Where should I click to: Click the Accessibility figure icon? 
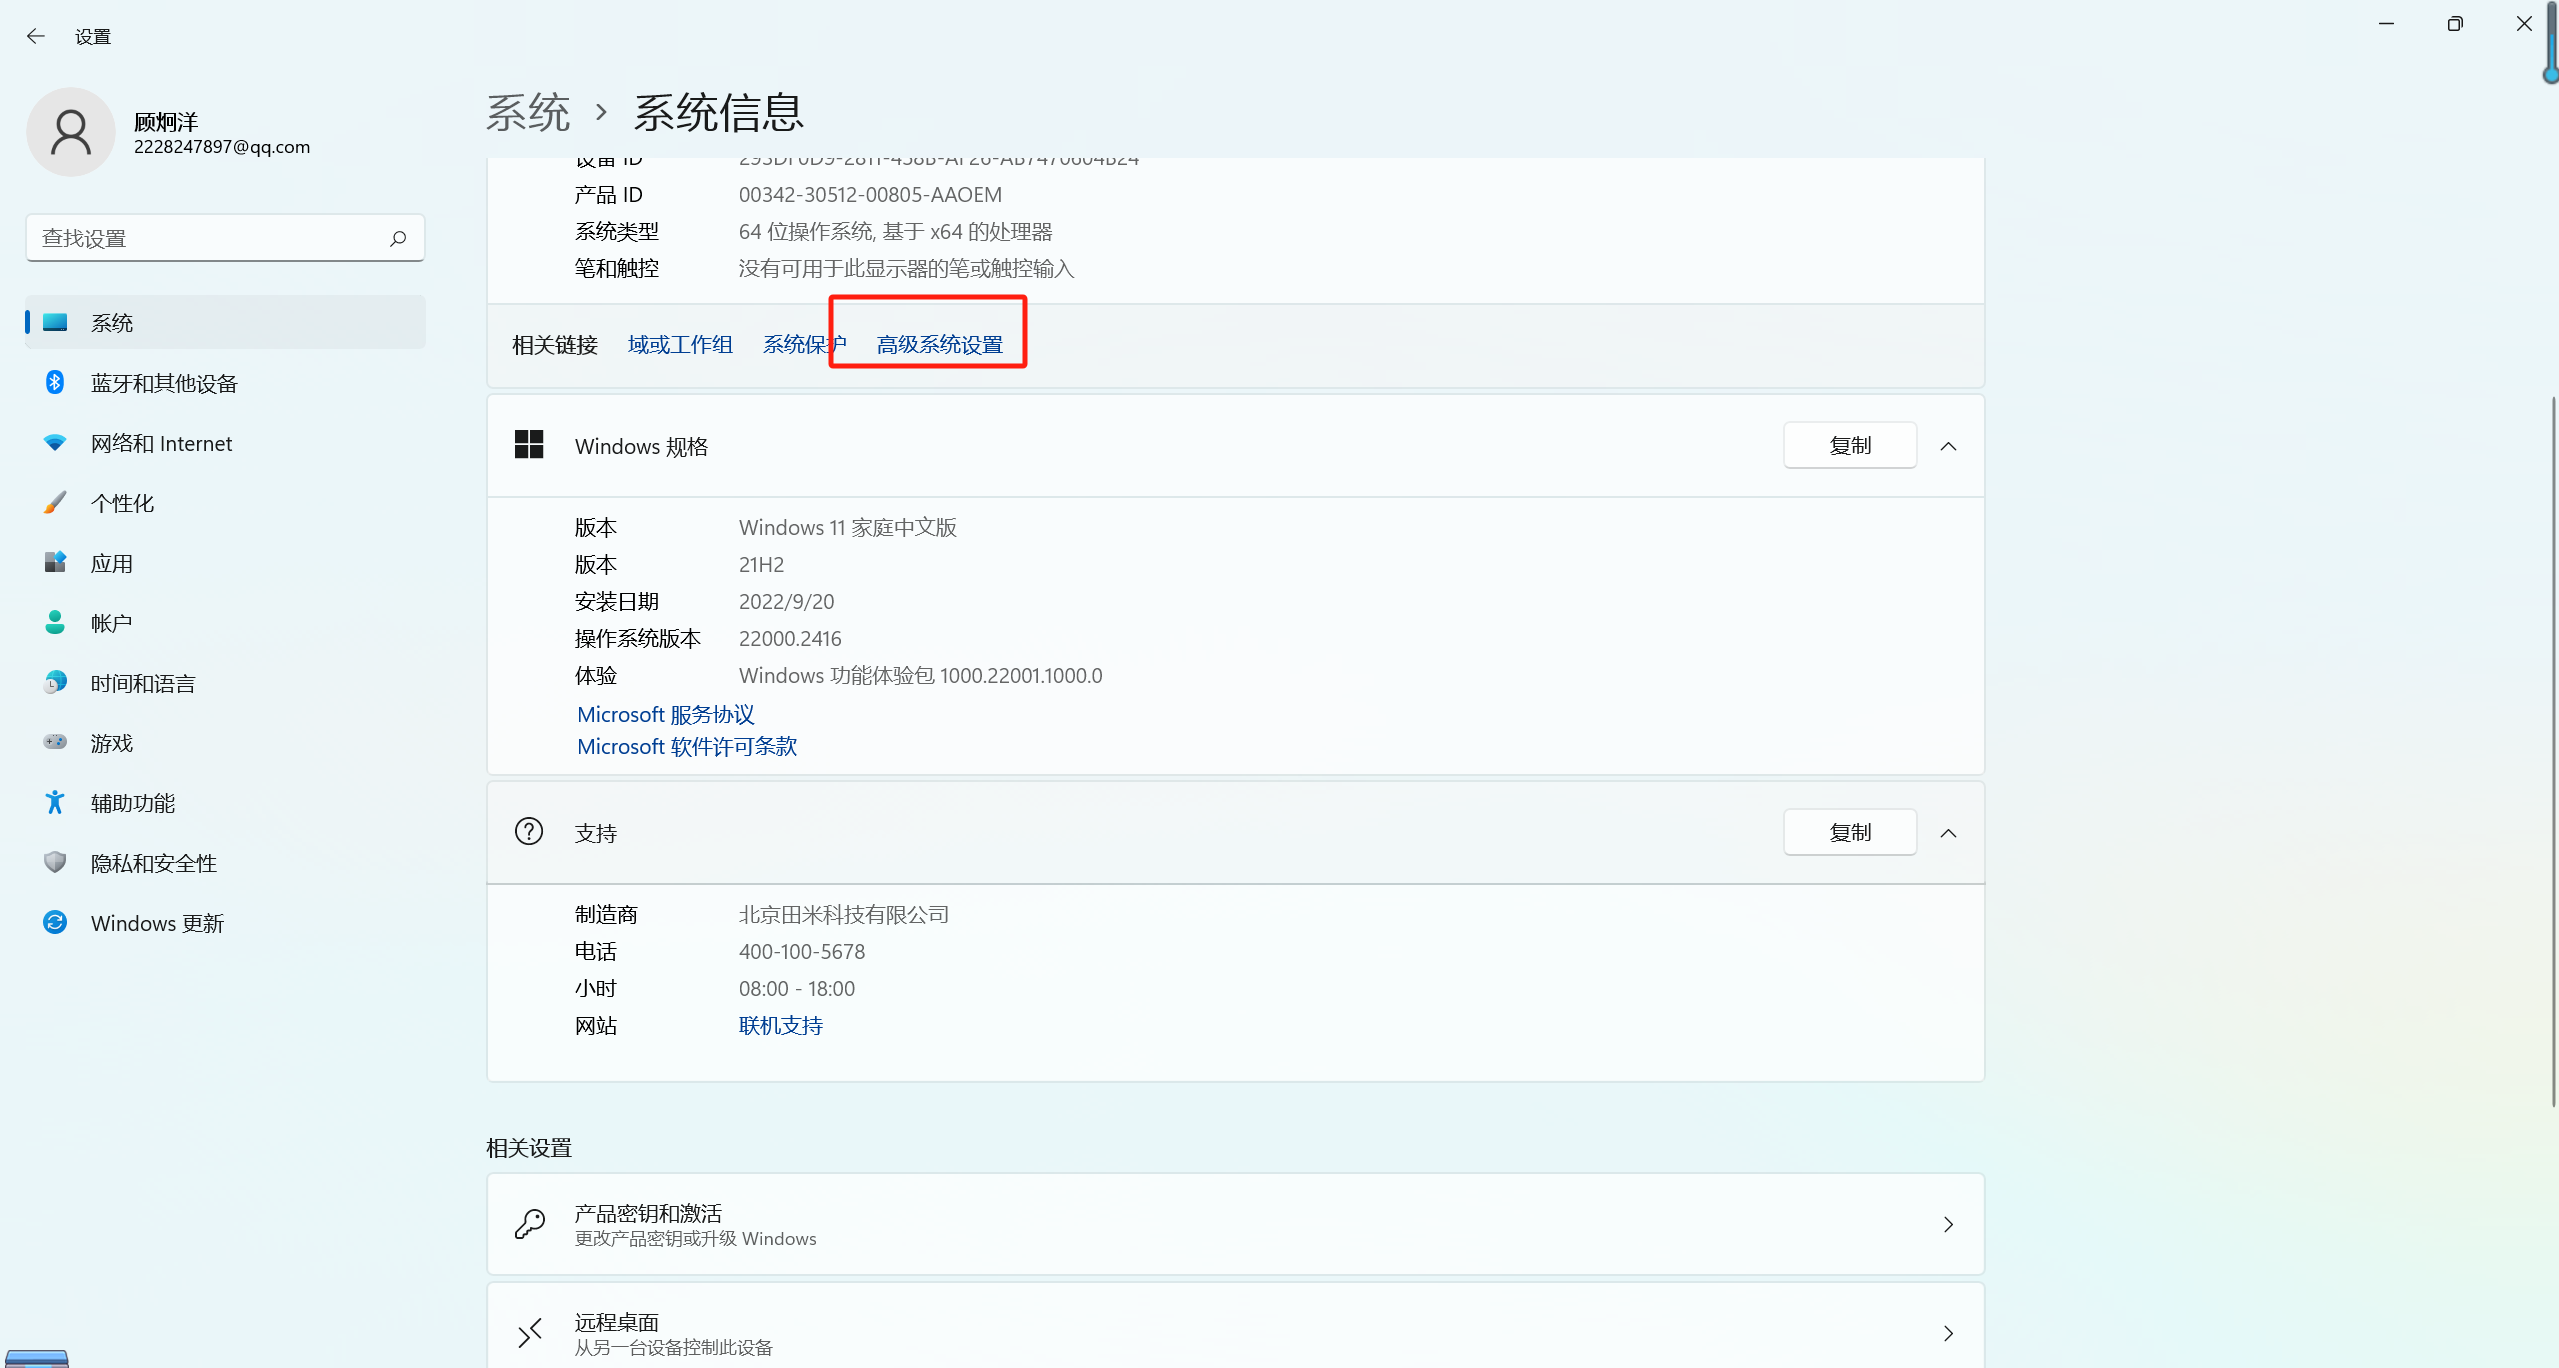(x=55, y=802)
